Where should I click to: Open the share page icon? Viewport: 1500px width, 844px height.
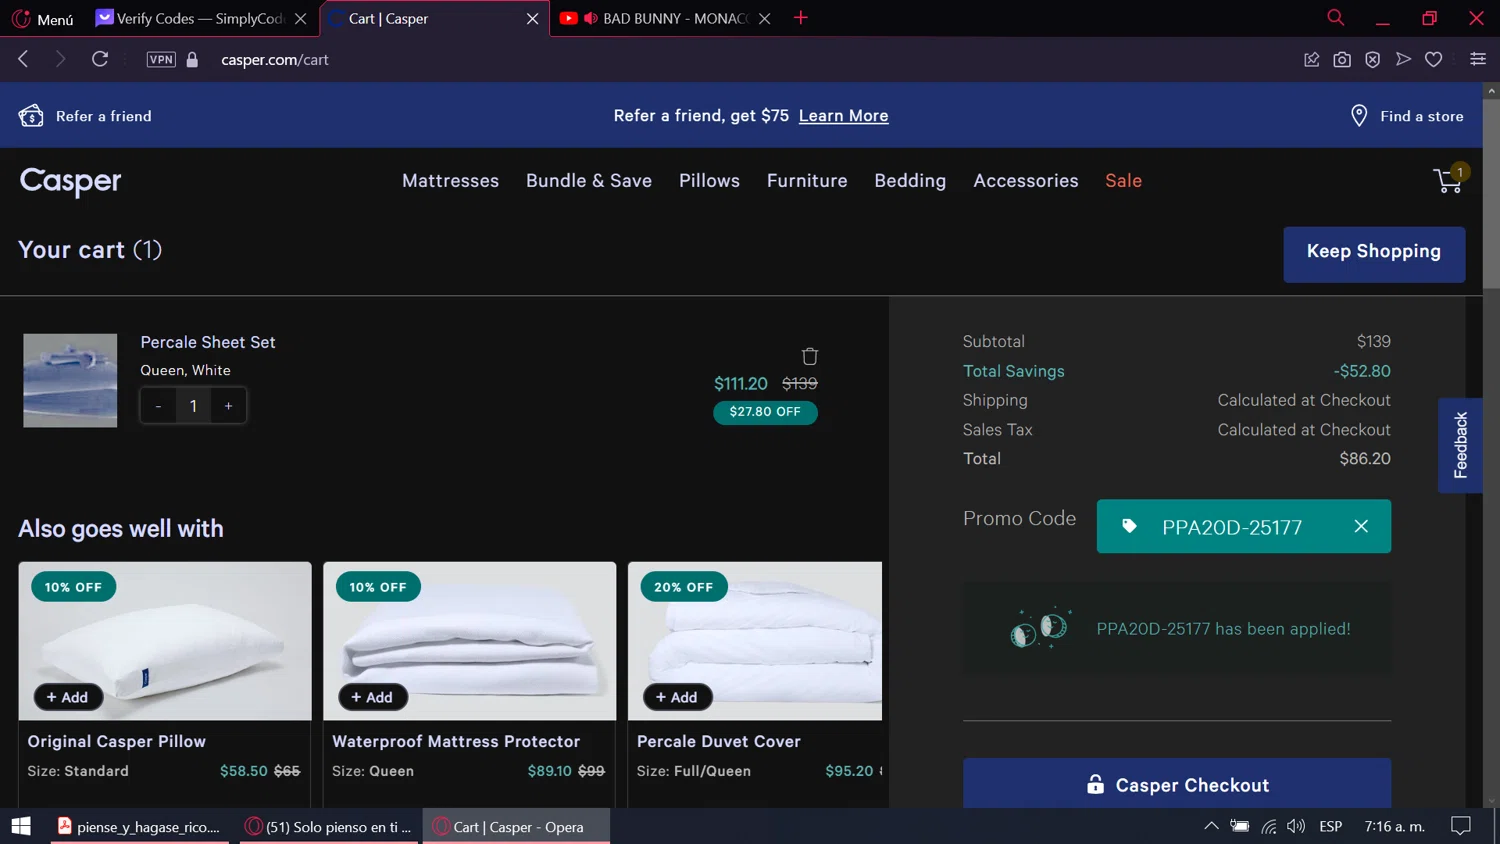click(x=1311, y=60)
